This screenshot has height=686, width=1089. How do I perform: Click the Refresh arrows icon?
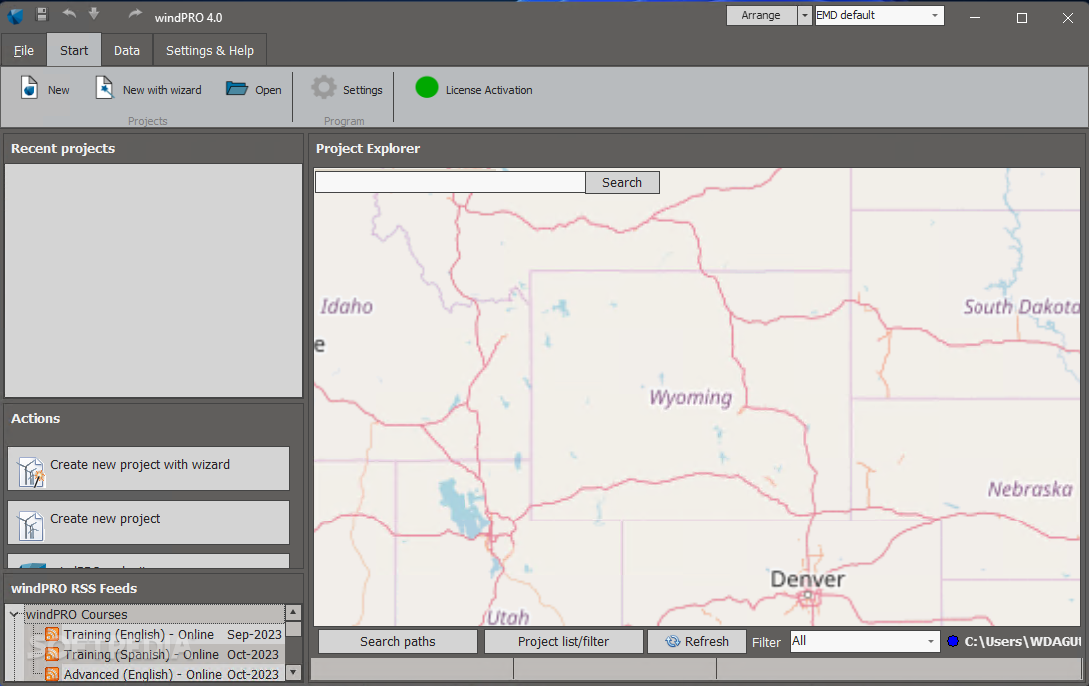pos(673,642)
